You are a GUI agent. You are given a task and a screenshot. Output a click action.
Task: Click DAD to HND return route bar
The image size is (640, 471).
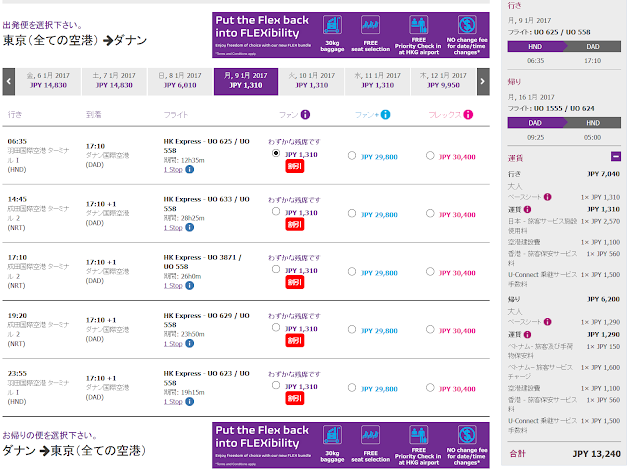pos(564,123)
